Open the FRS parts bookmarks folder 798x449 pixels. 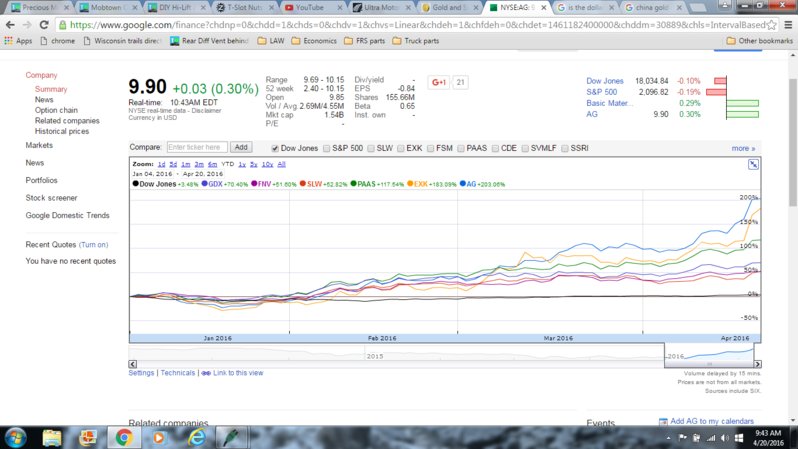point(364,41)
